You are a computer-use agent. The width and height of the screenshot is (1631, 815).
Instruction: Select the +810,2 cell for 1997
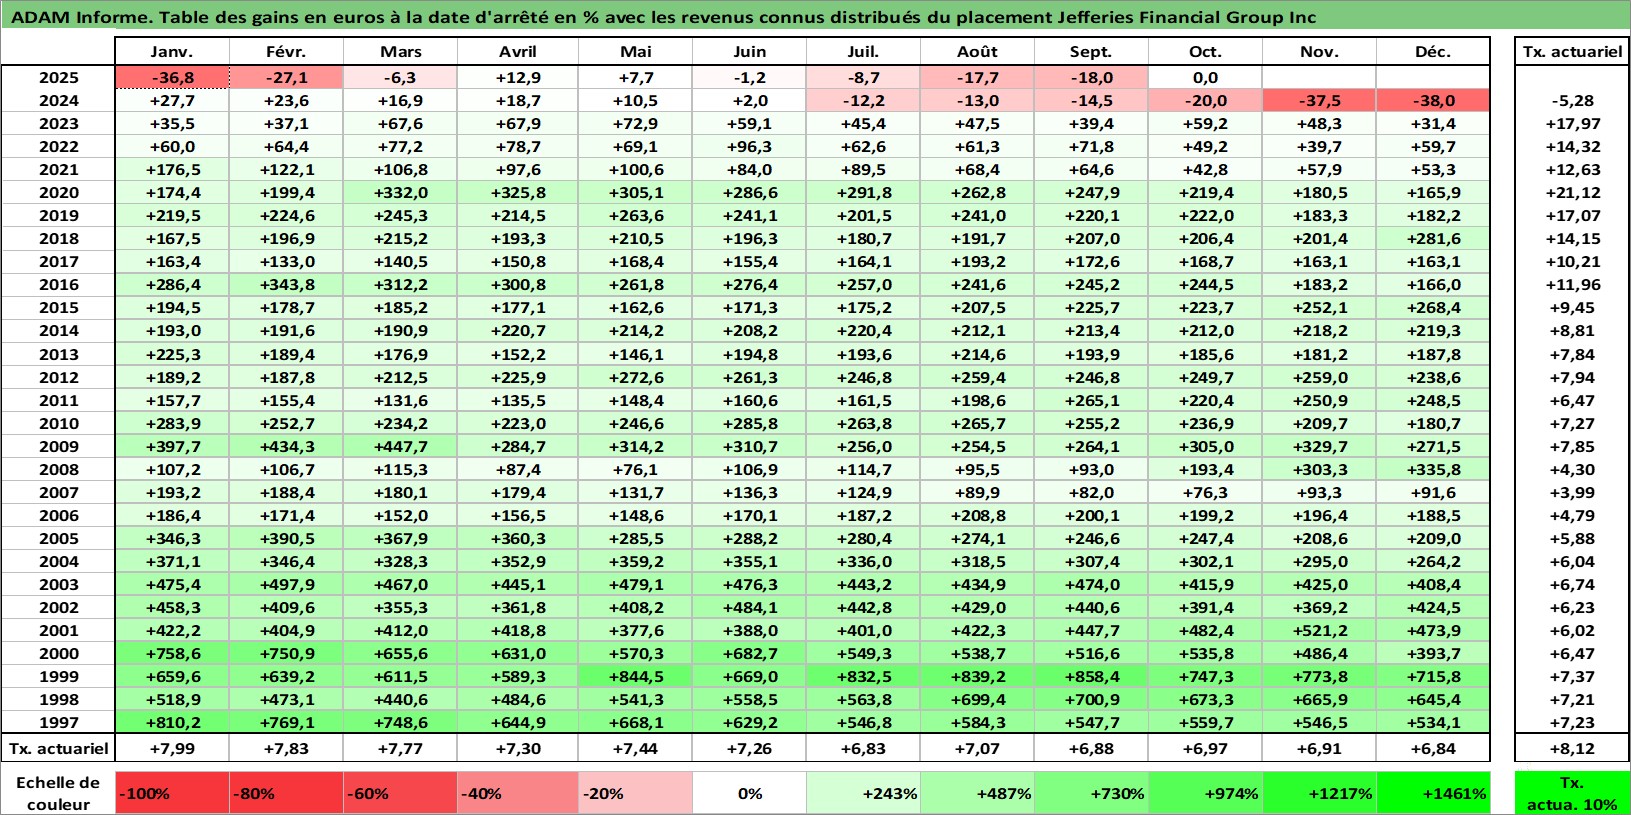click(173, 723)
